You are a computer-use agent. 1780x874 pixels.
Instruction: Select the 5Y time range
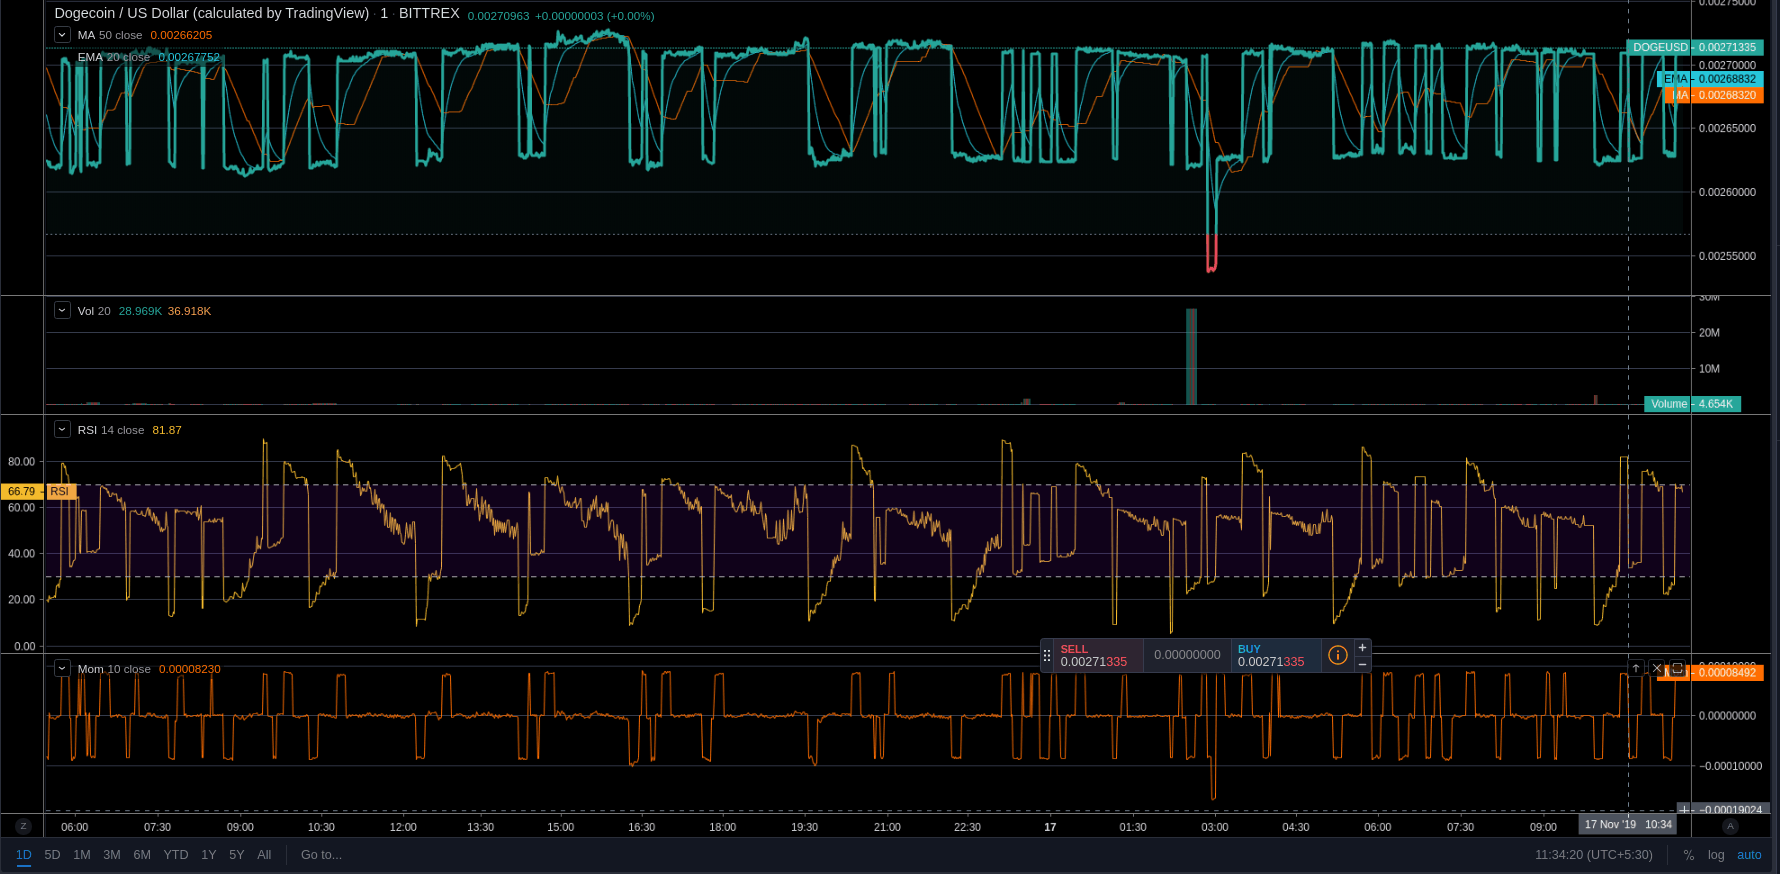tap(237, 855)
